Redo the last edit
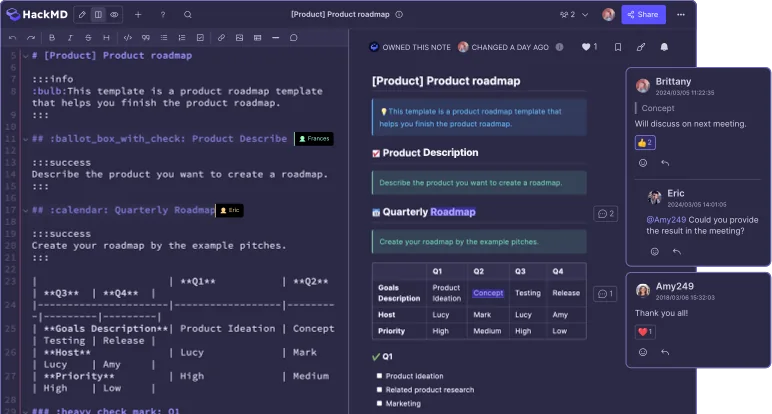 [x=31, y=38]
